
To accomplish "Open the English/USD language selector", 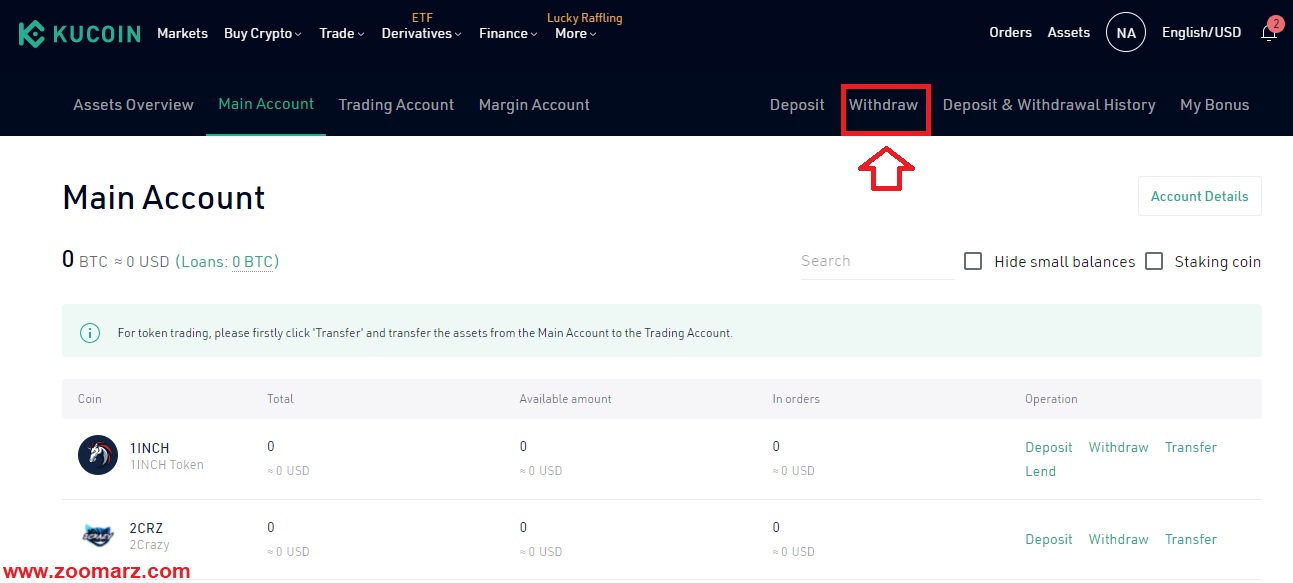I will coord(1201,33).
